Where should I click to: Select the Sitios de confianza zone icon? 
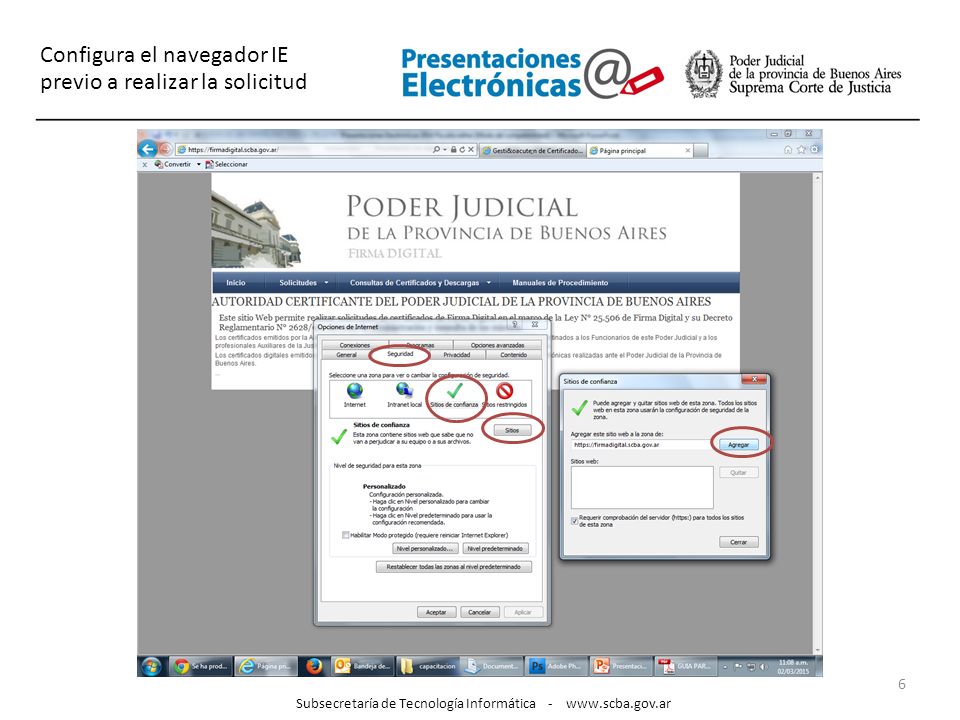(454, 391)
